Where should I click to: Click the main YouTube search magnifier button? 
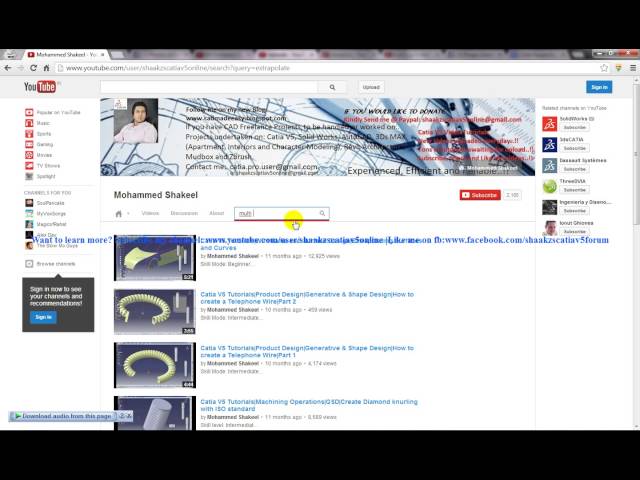(332, 87)
